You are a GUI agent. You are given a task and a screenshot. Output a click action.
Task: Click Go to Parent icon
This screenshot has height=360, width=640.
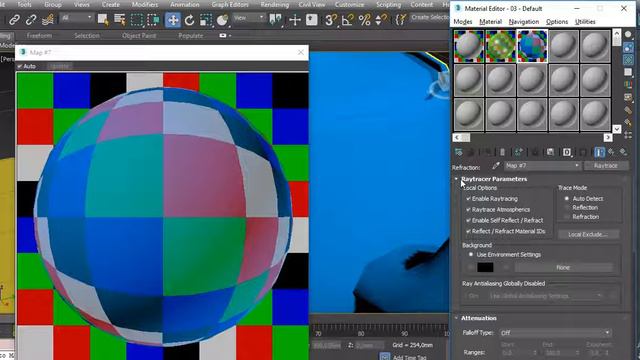[x=611, y=152]
